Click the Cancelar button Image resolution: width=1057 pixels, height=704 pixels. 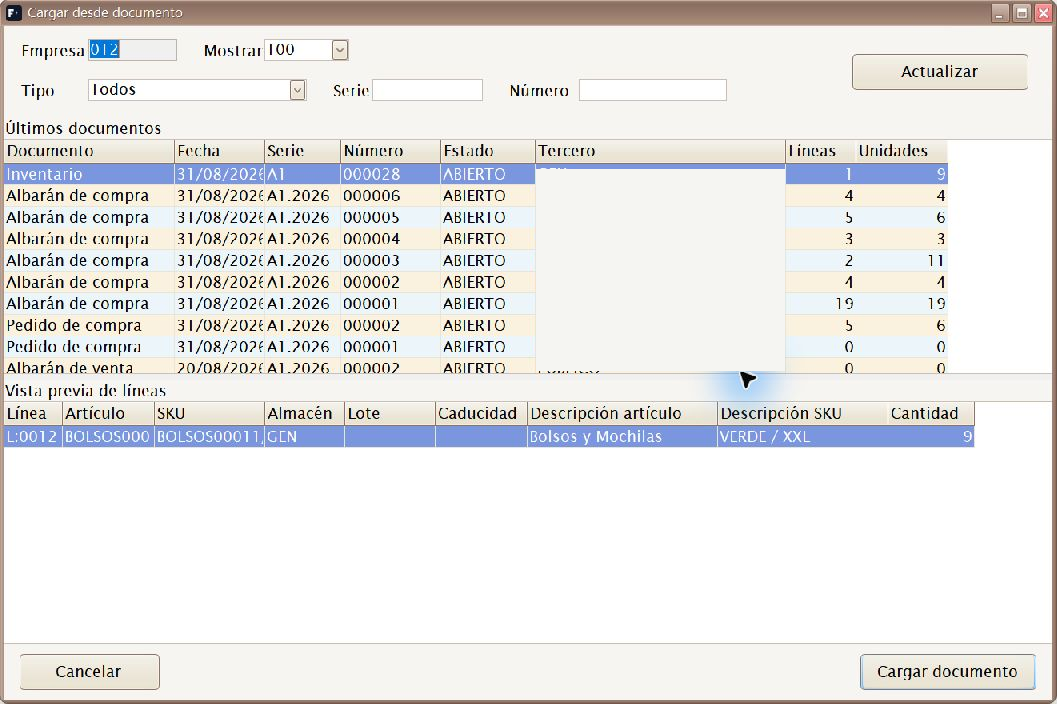coord(90,672)
